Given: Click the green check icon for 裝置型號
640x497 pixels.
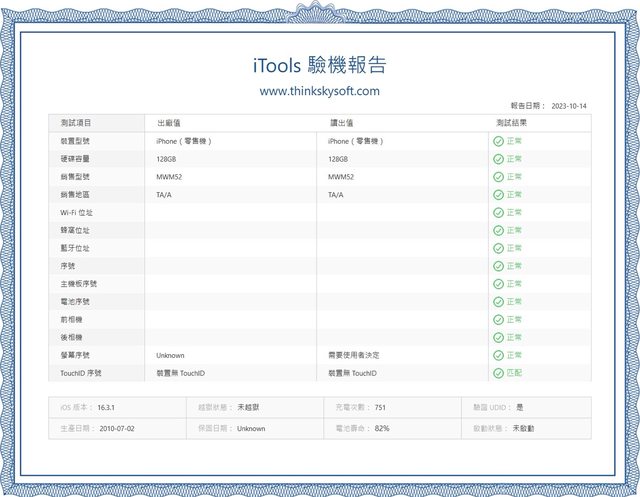Looking at the screenshot, I should coord(498,141).
